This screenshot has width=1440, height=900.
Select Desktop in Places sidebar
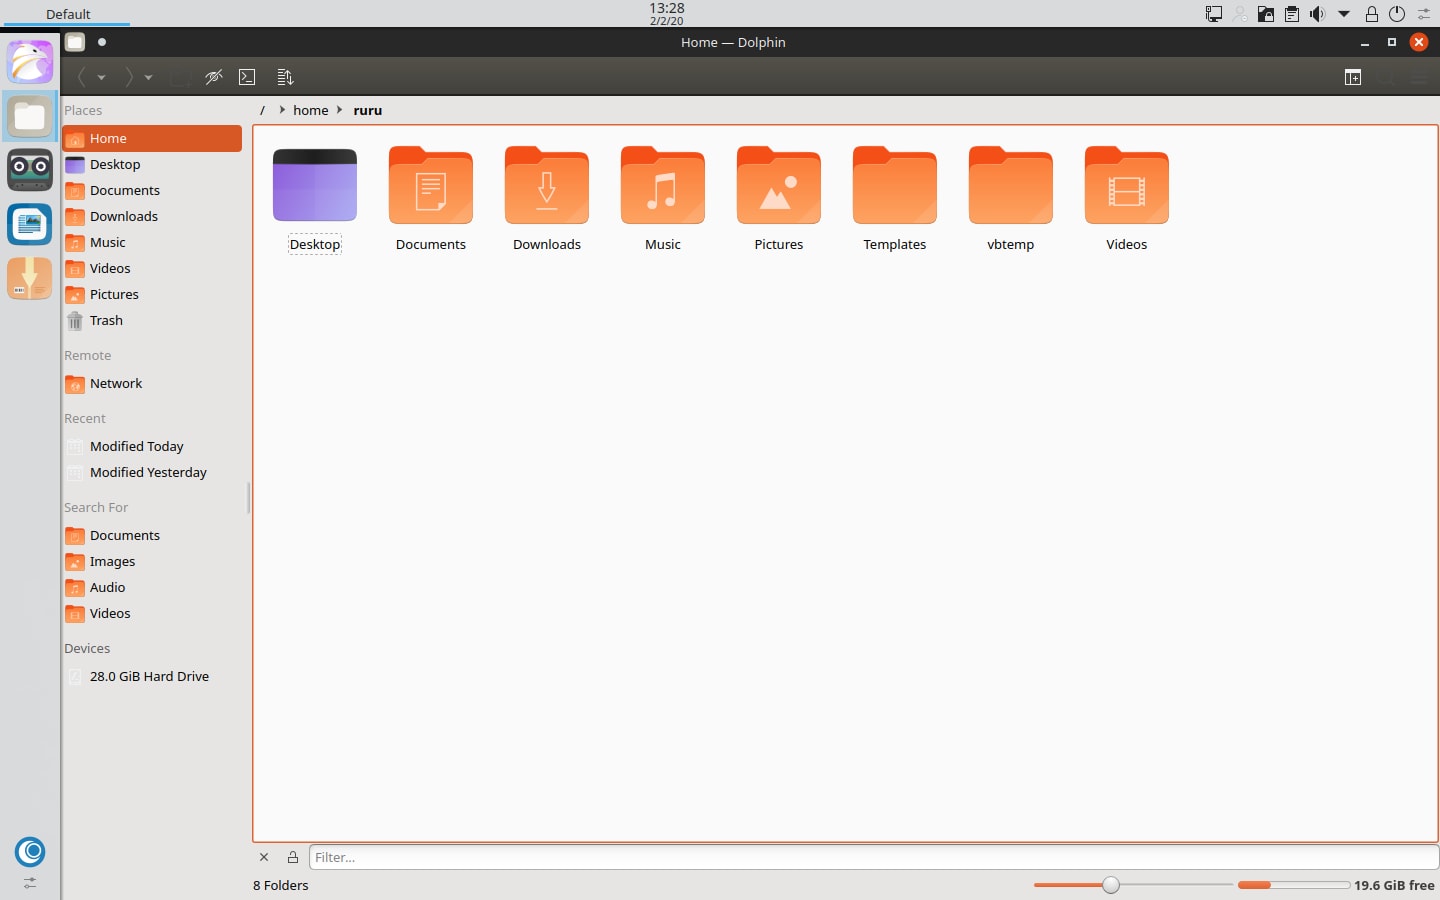pos(152,164)
